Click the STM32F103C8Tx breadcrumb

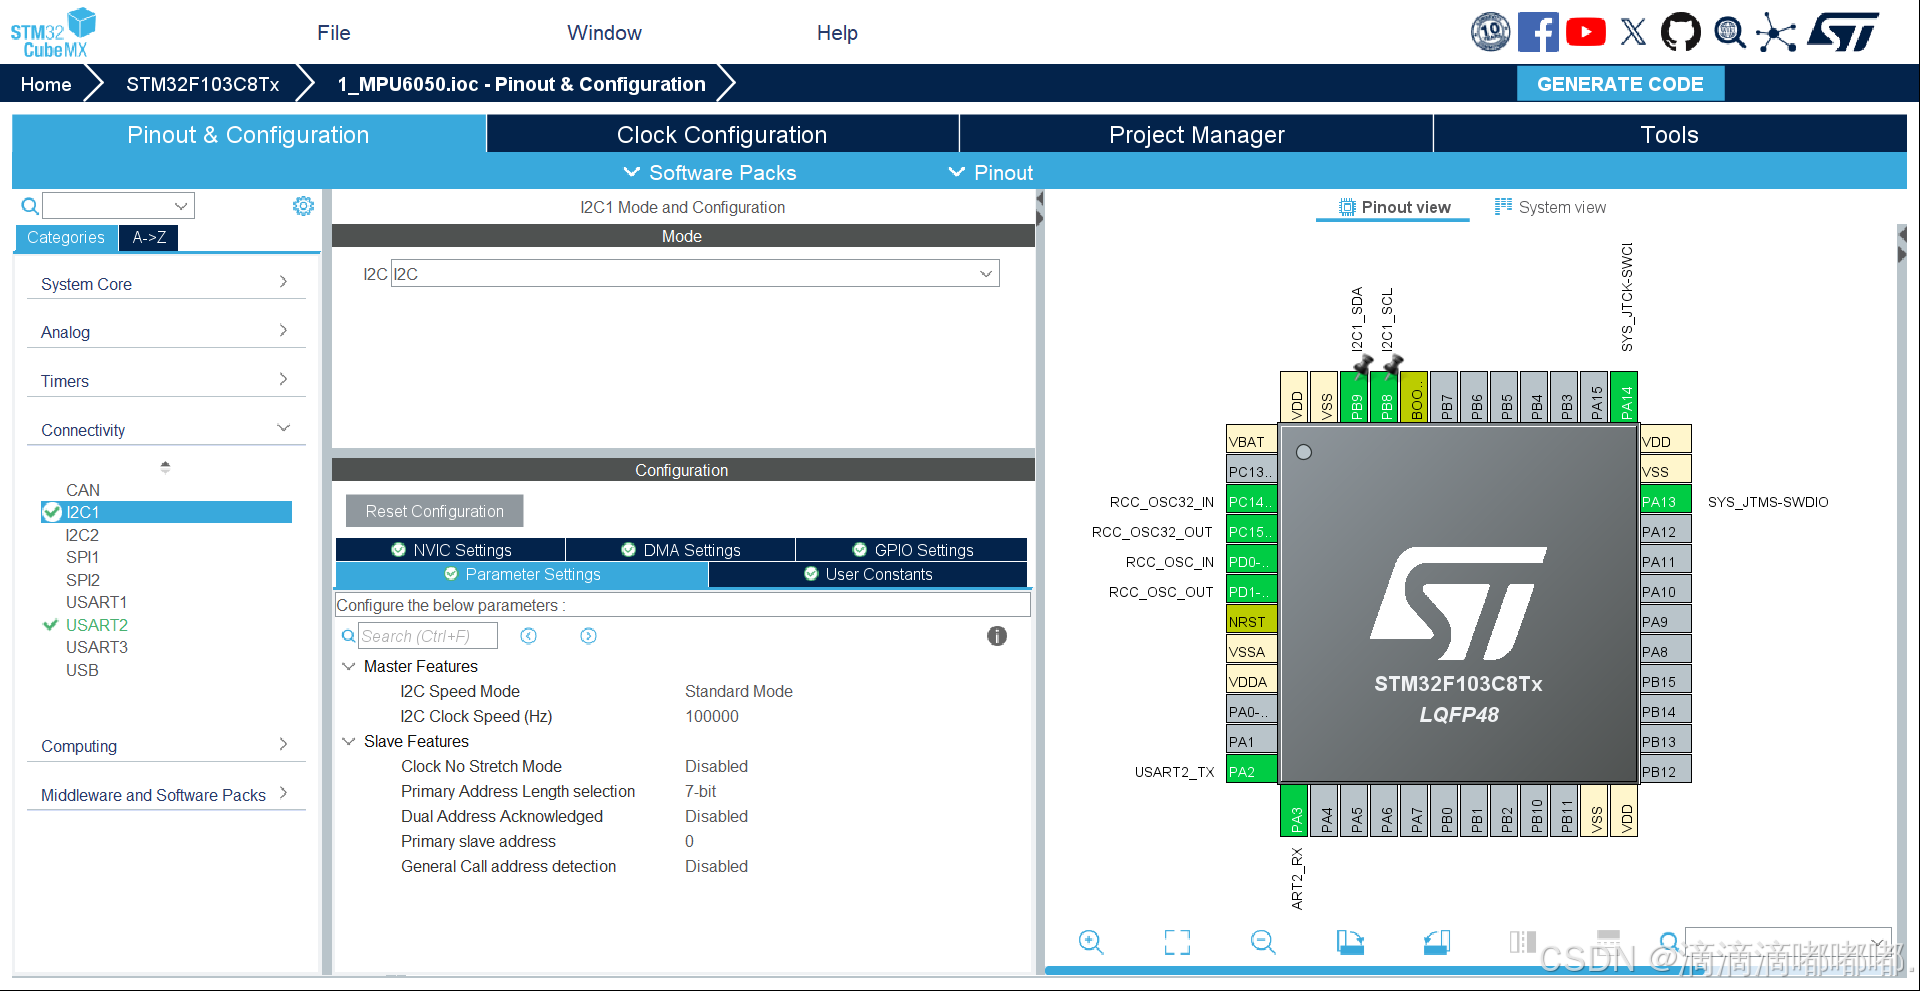click(203, 84)
